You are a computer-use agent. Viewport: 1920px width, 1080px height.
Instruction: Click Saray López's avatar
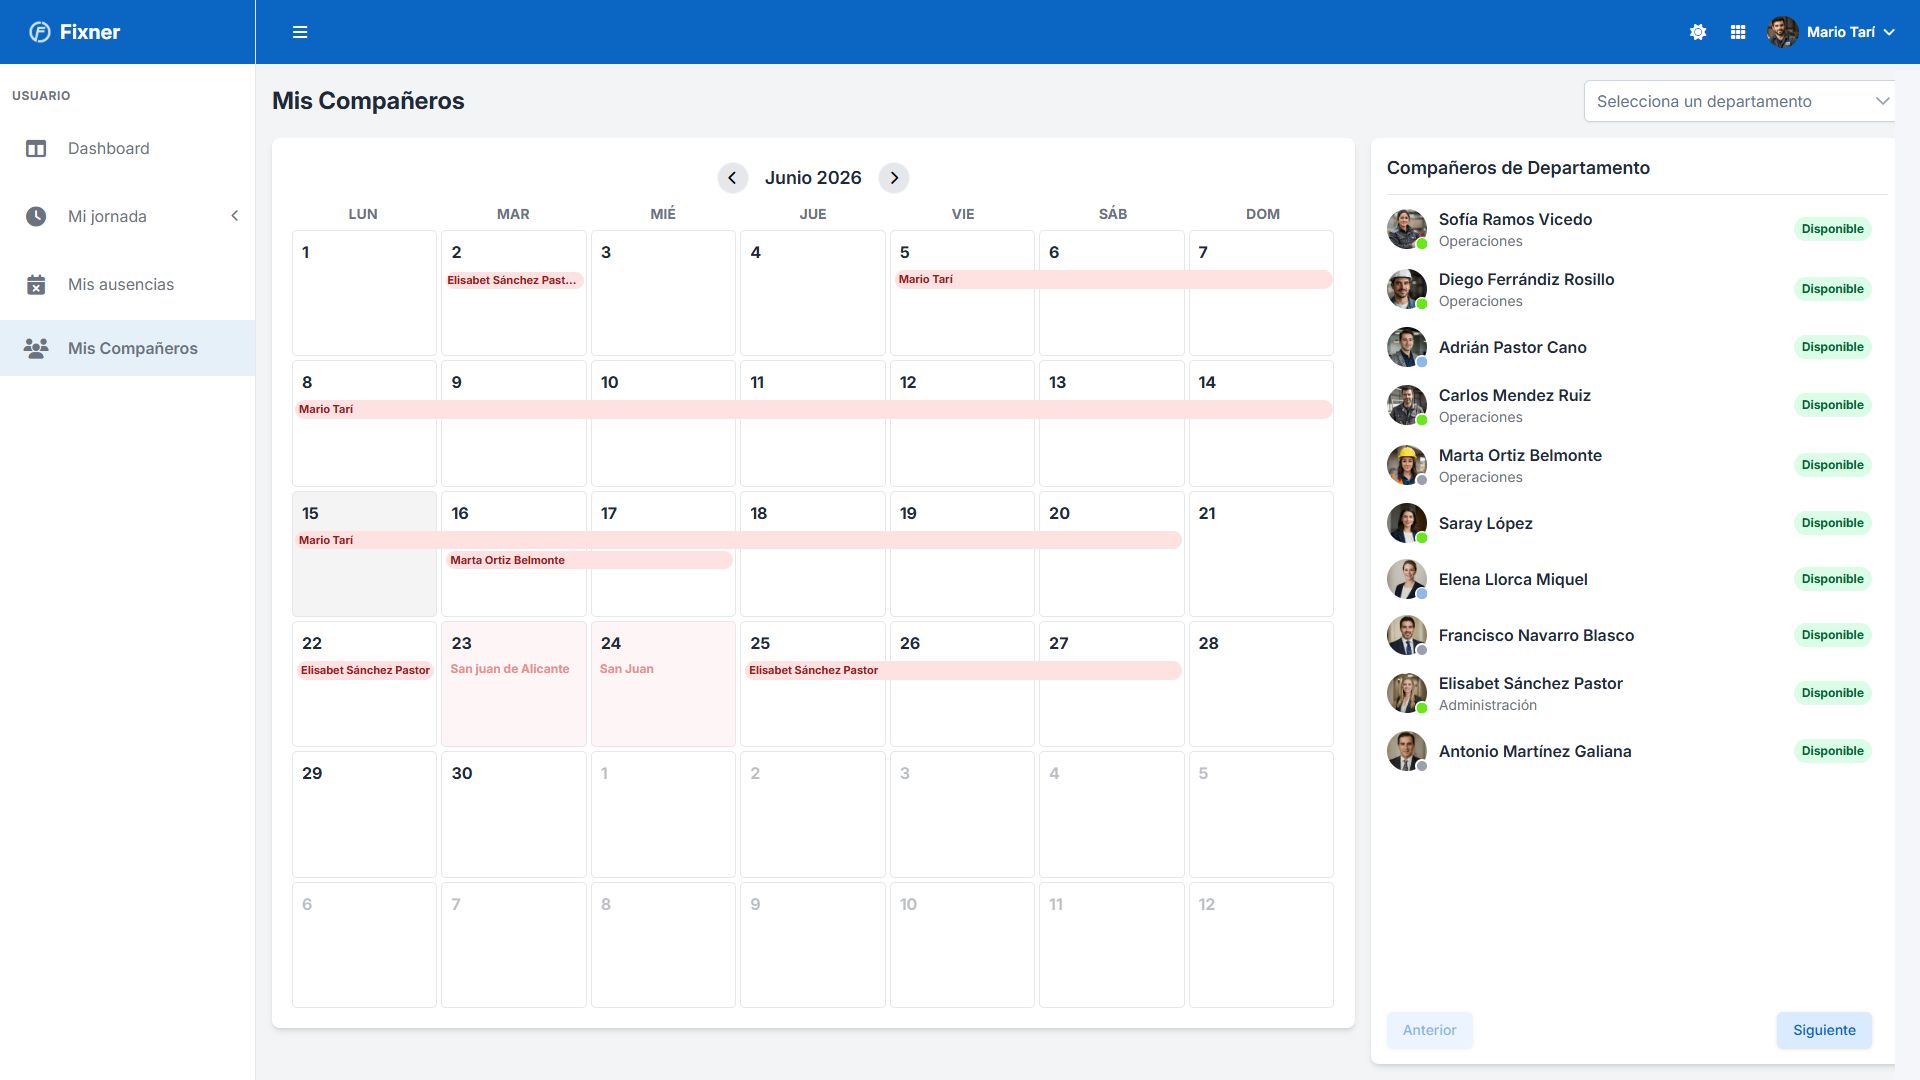point(1407,523)
